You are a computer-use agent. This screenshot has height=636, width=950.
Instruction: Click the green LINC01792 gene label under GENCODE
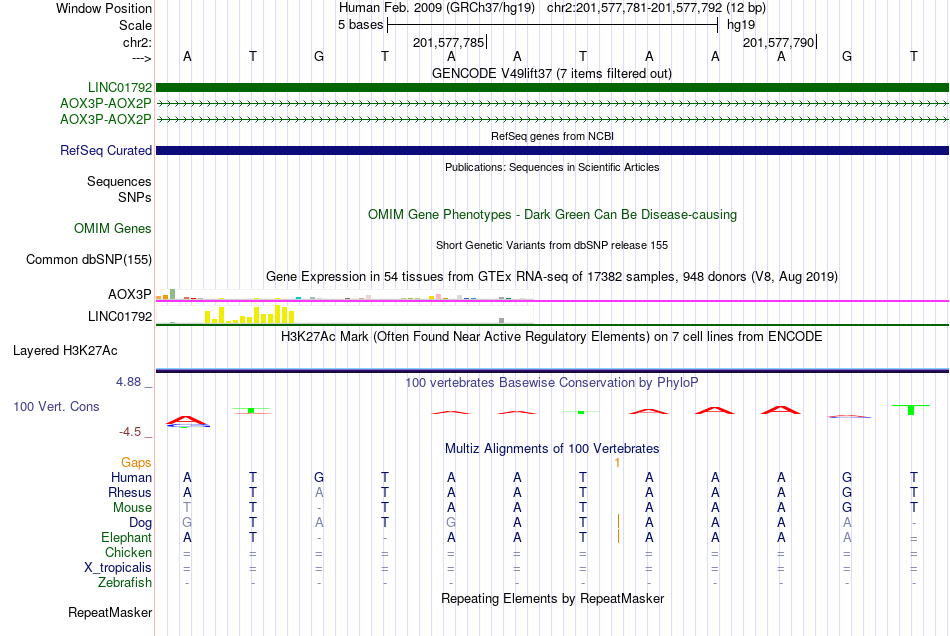(120, 87)
